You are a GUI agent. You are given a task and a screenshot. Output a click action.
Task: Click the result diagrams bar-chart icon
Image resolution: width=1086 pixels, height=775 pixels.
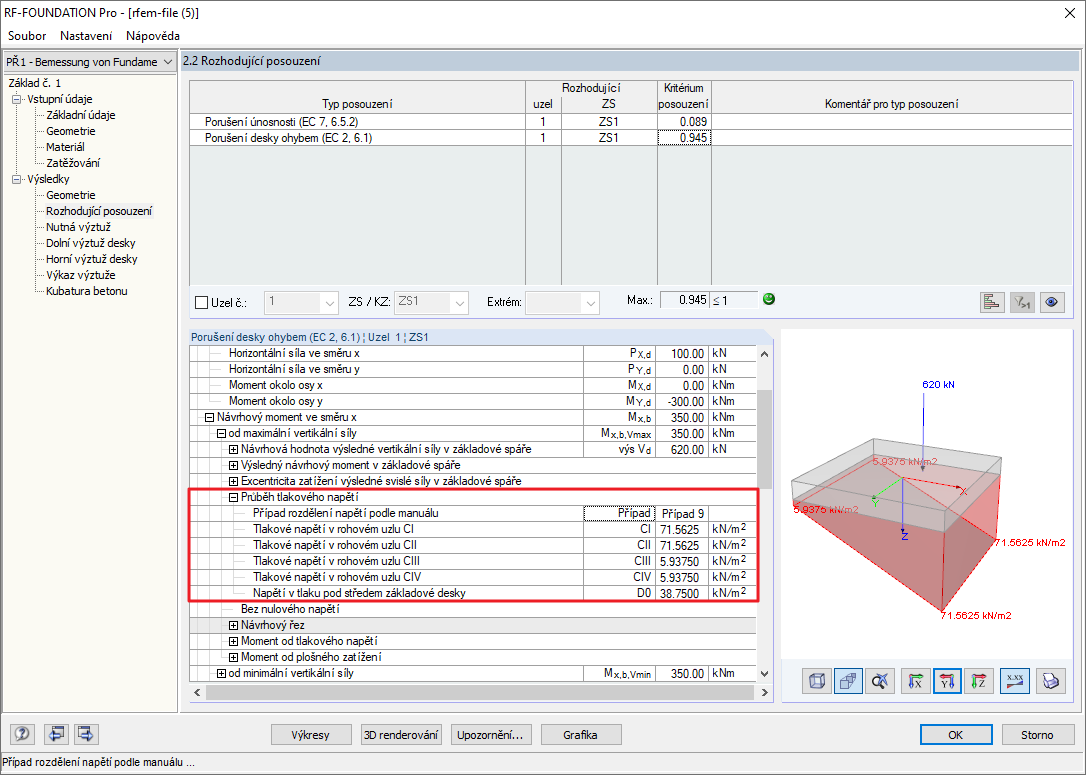[x=992, y=302]
